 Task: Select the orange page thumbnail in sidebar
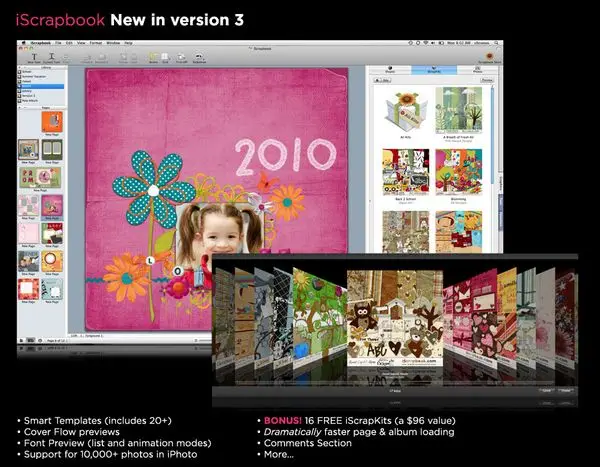52,122
